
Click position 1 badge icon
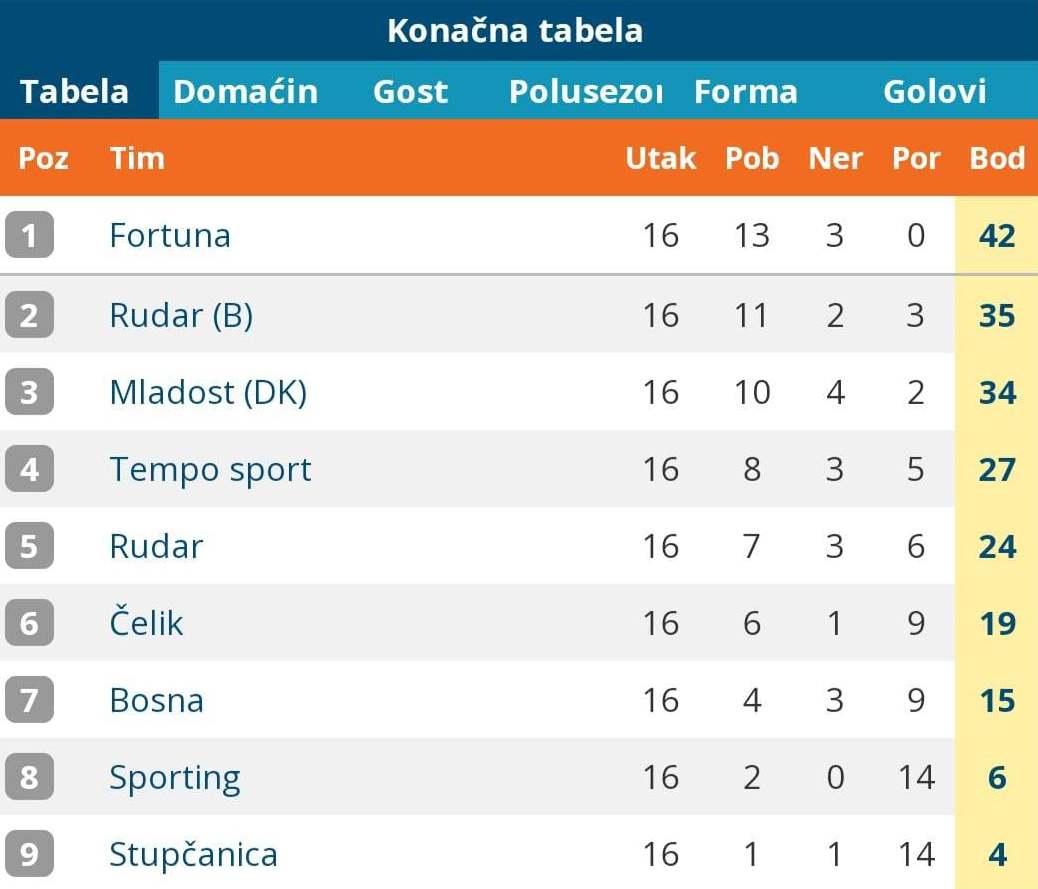coord(29,236)
